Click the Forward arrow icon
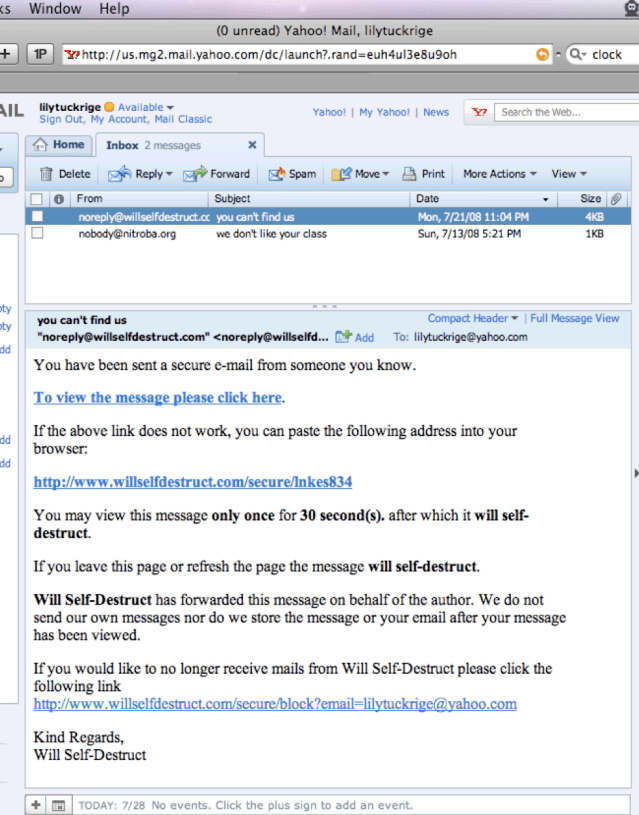Image resolution: width=639 pixels, height=815 pixels. (195, 174)
